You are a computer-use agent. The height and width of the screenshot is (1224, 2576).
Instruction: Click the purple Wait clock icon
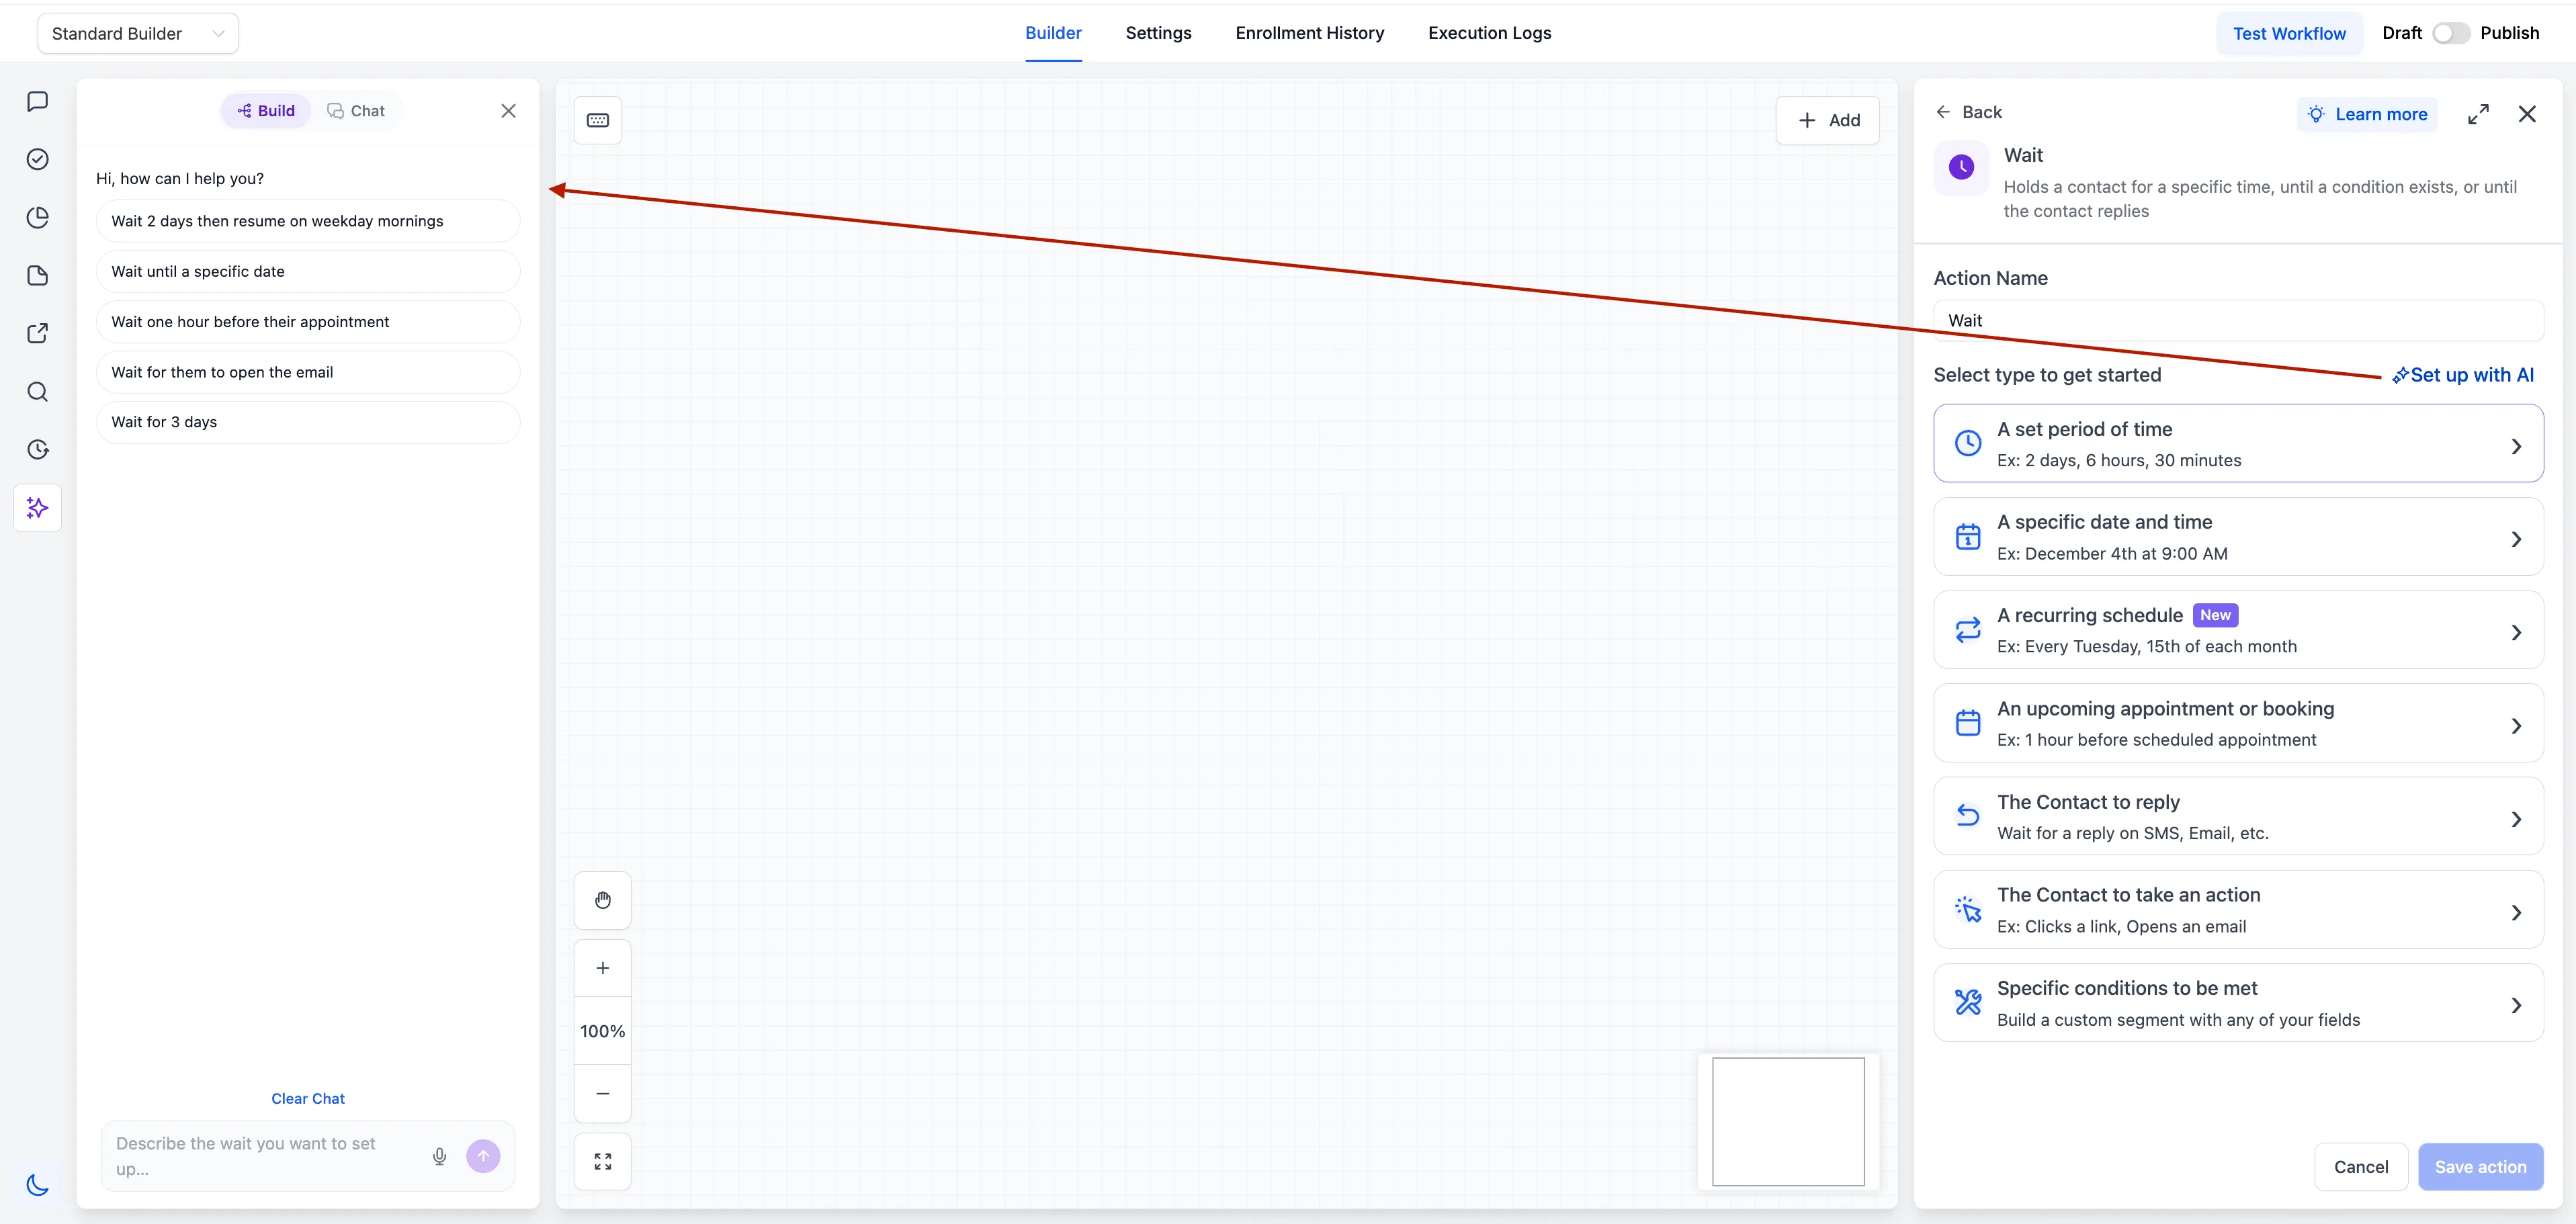[1961, 167]
